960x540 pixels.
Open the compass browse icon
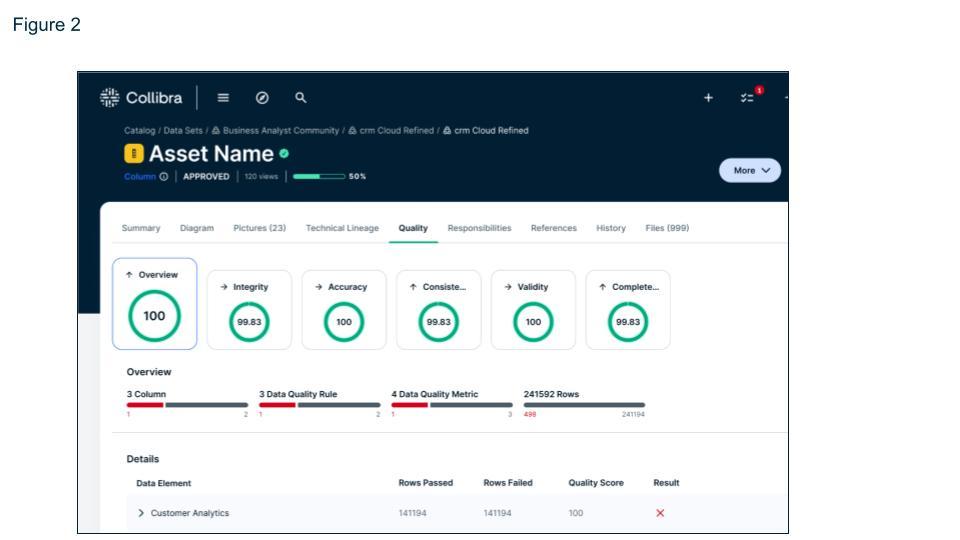click(262, 98)
